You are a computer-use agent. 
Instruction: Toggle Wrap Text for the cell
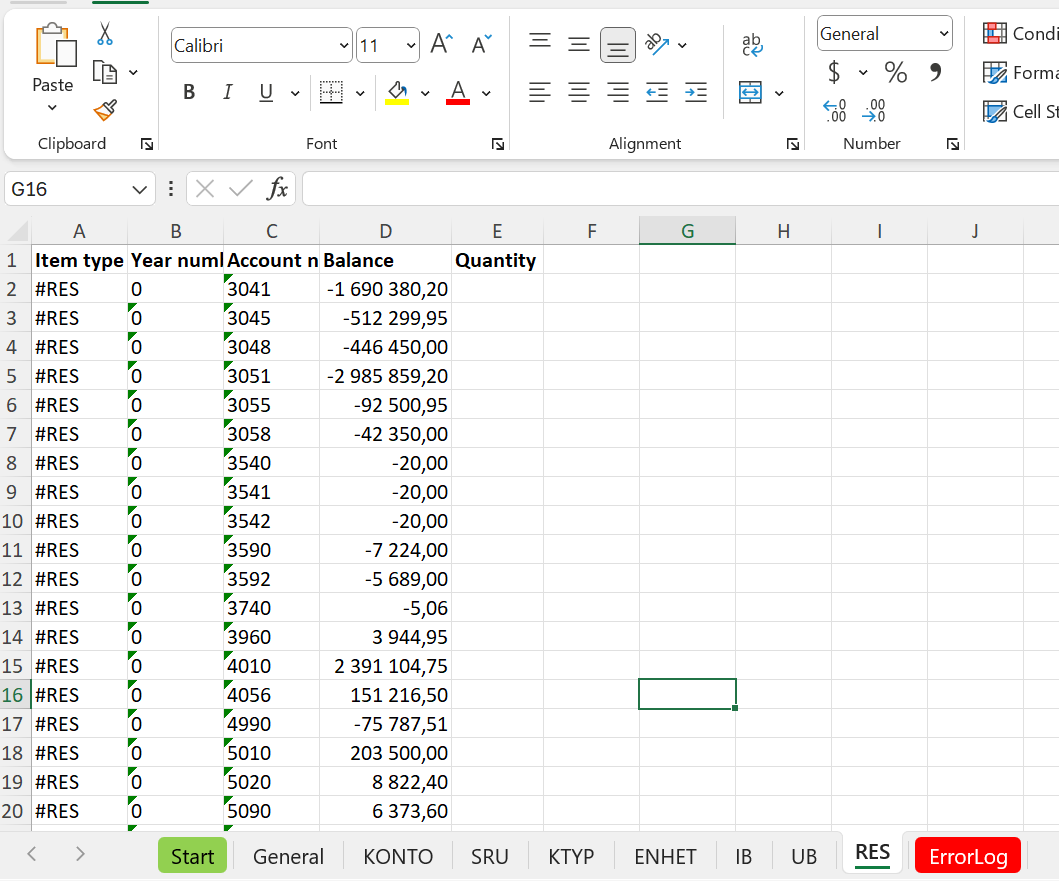tap(752, 44)
